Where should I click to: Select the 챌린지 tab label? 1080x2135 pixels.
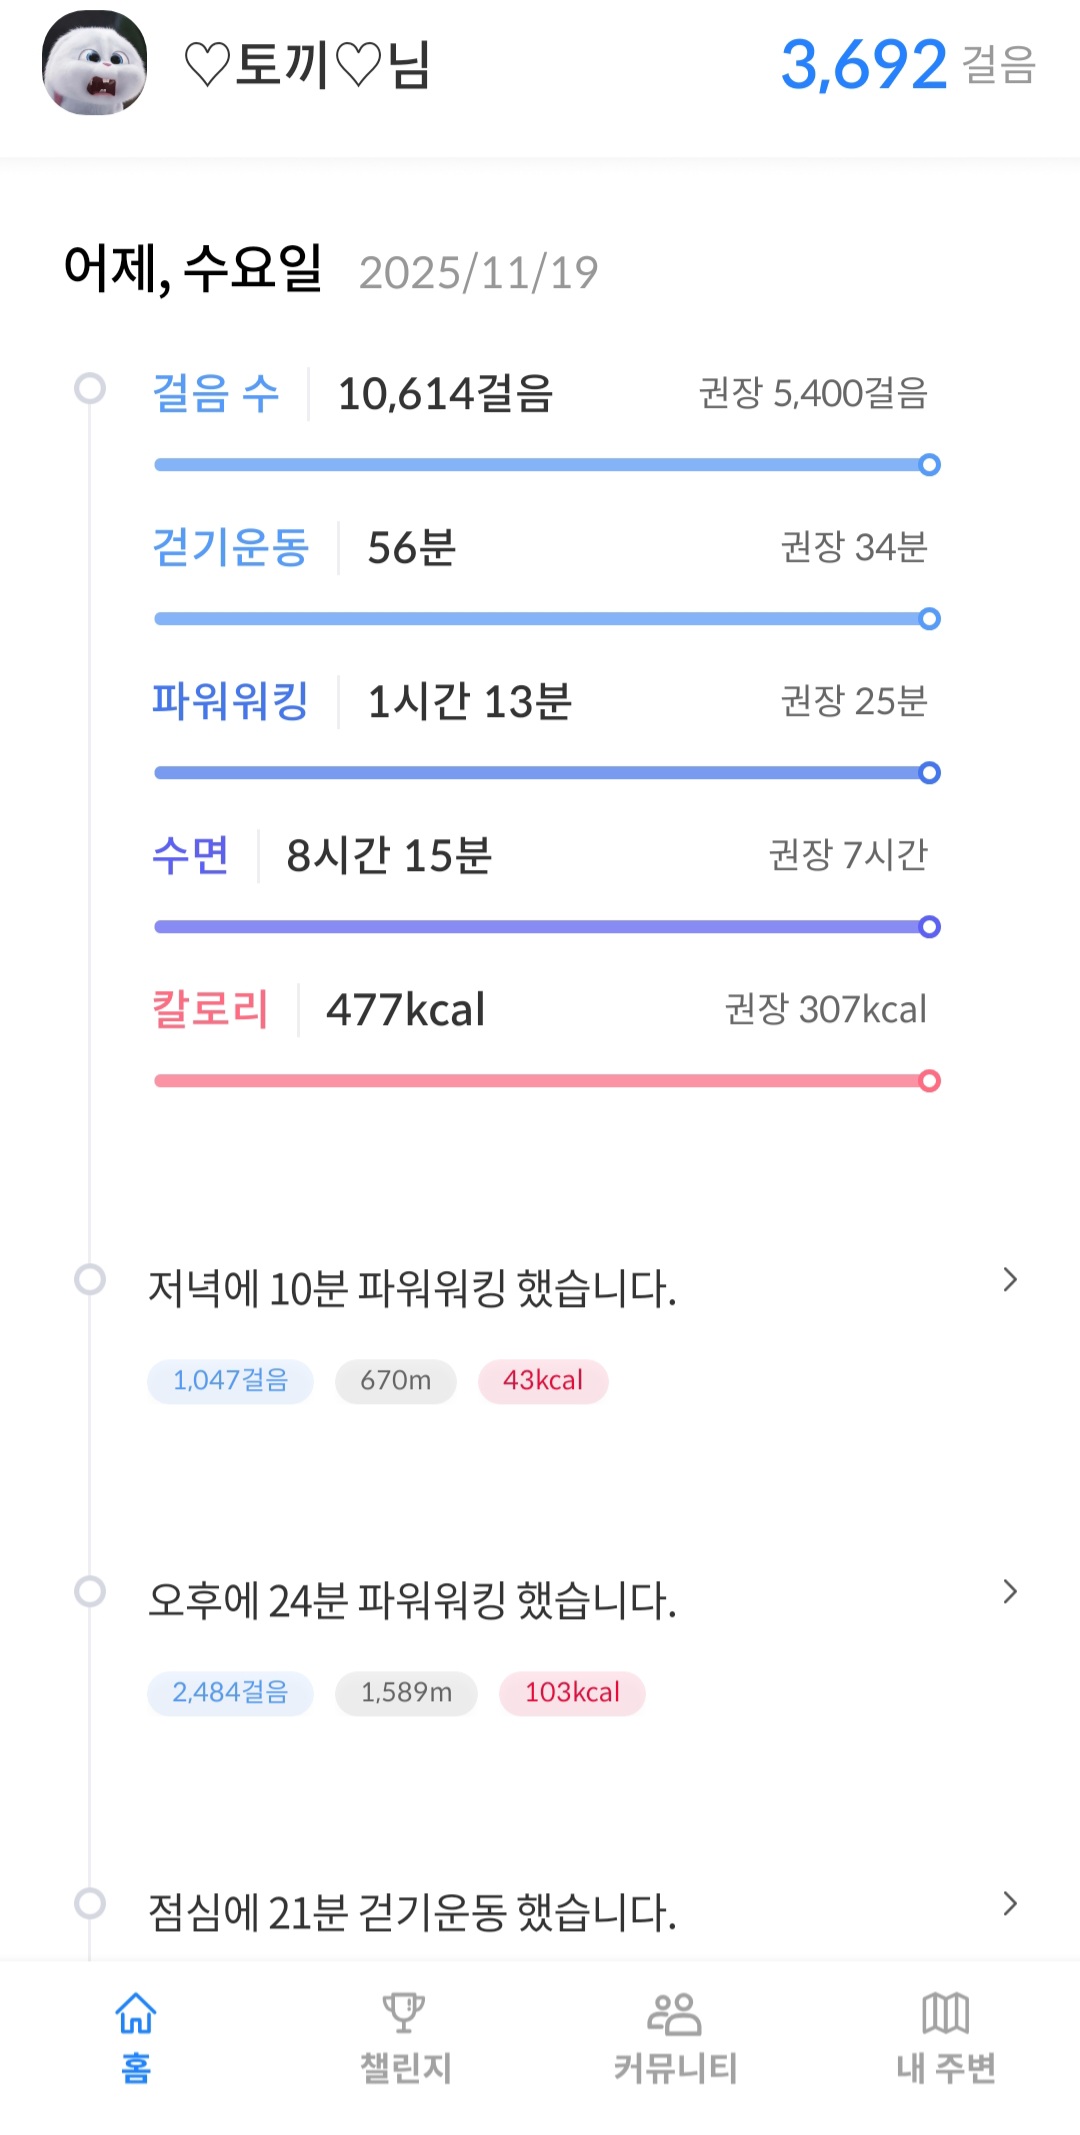coord(405,2068)
